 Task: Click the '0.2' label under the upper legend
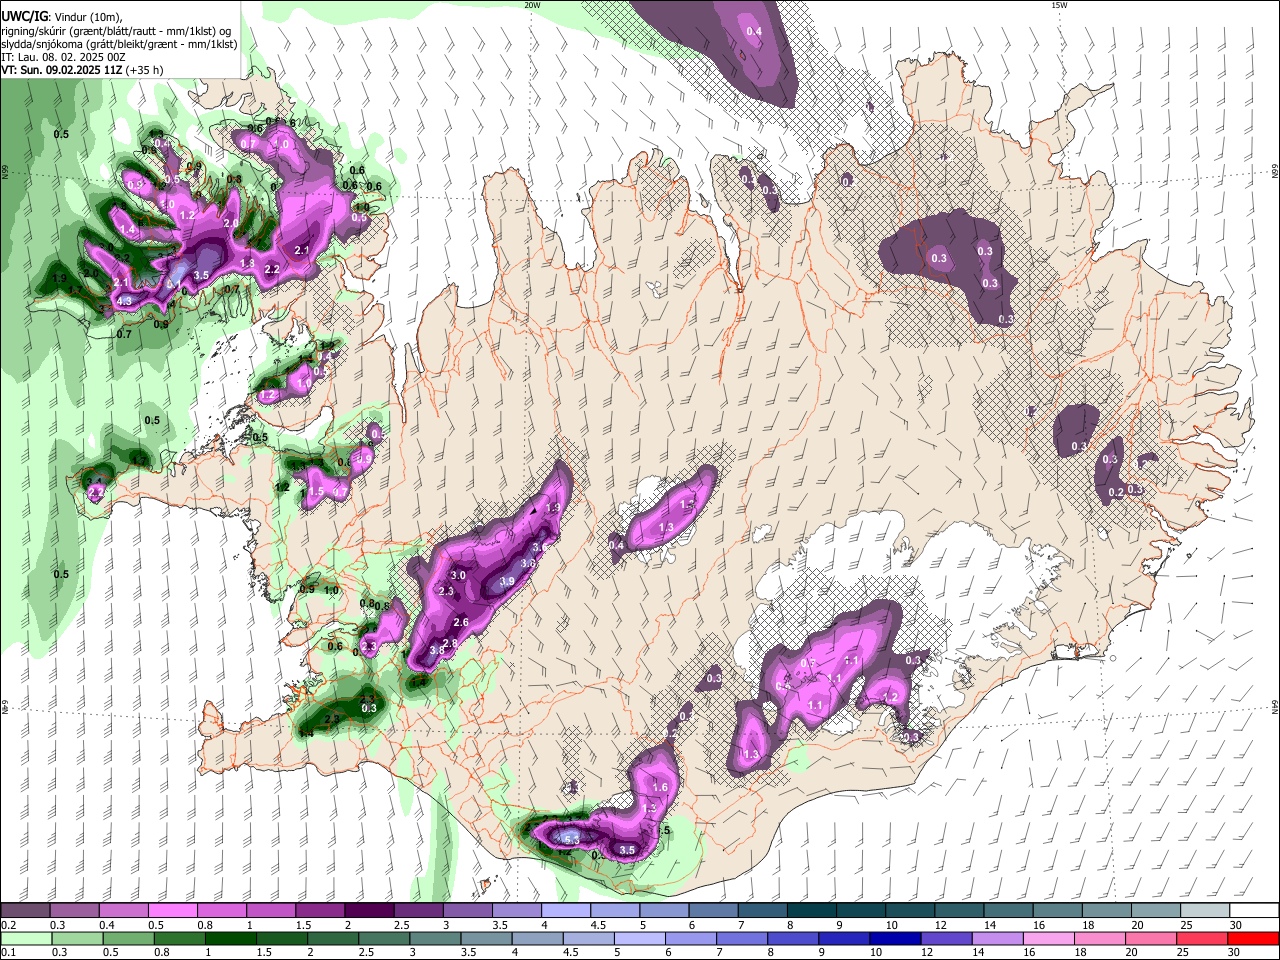8,925
